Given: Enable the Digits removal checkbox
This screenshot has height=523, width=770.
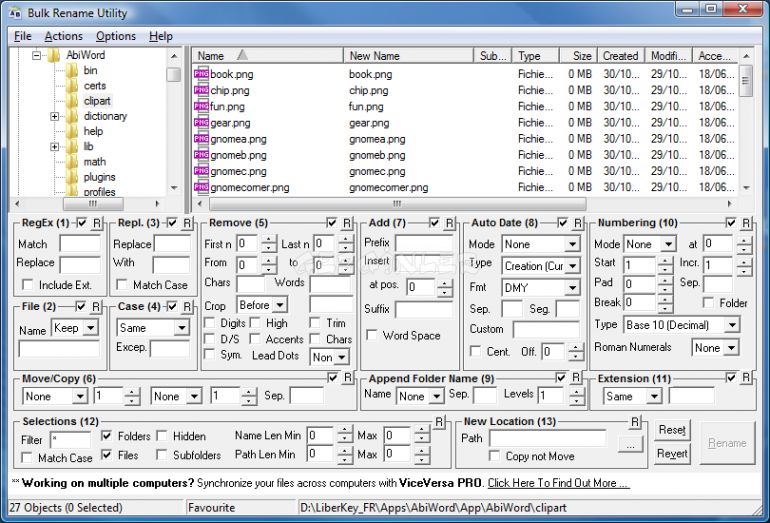Looking at the screenshot, I should point(210,323).
